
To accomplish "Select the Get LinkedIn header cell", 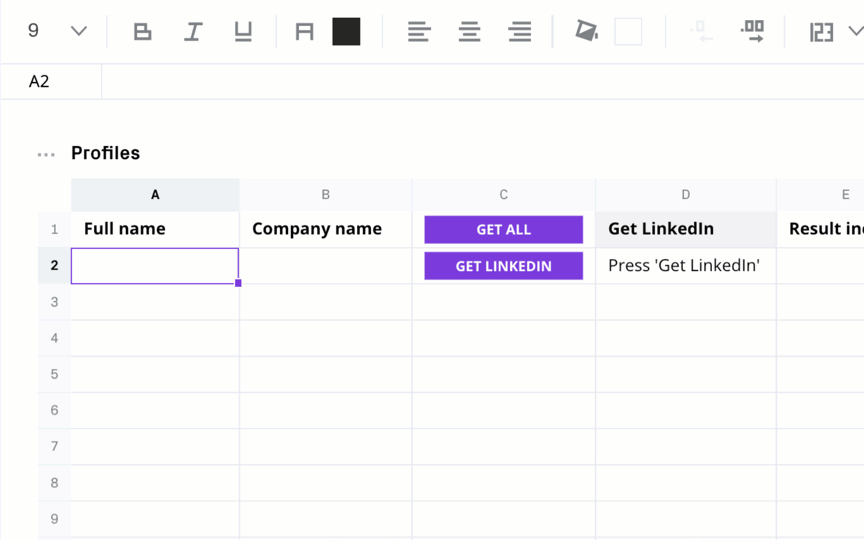I will click(x=686, y=229).
